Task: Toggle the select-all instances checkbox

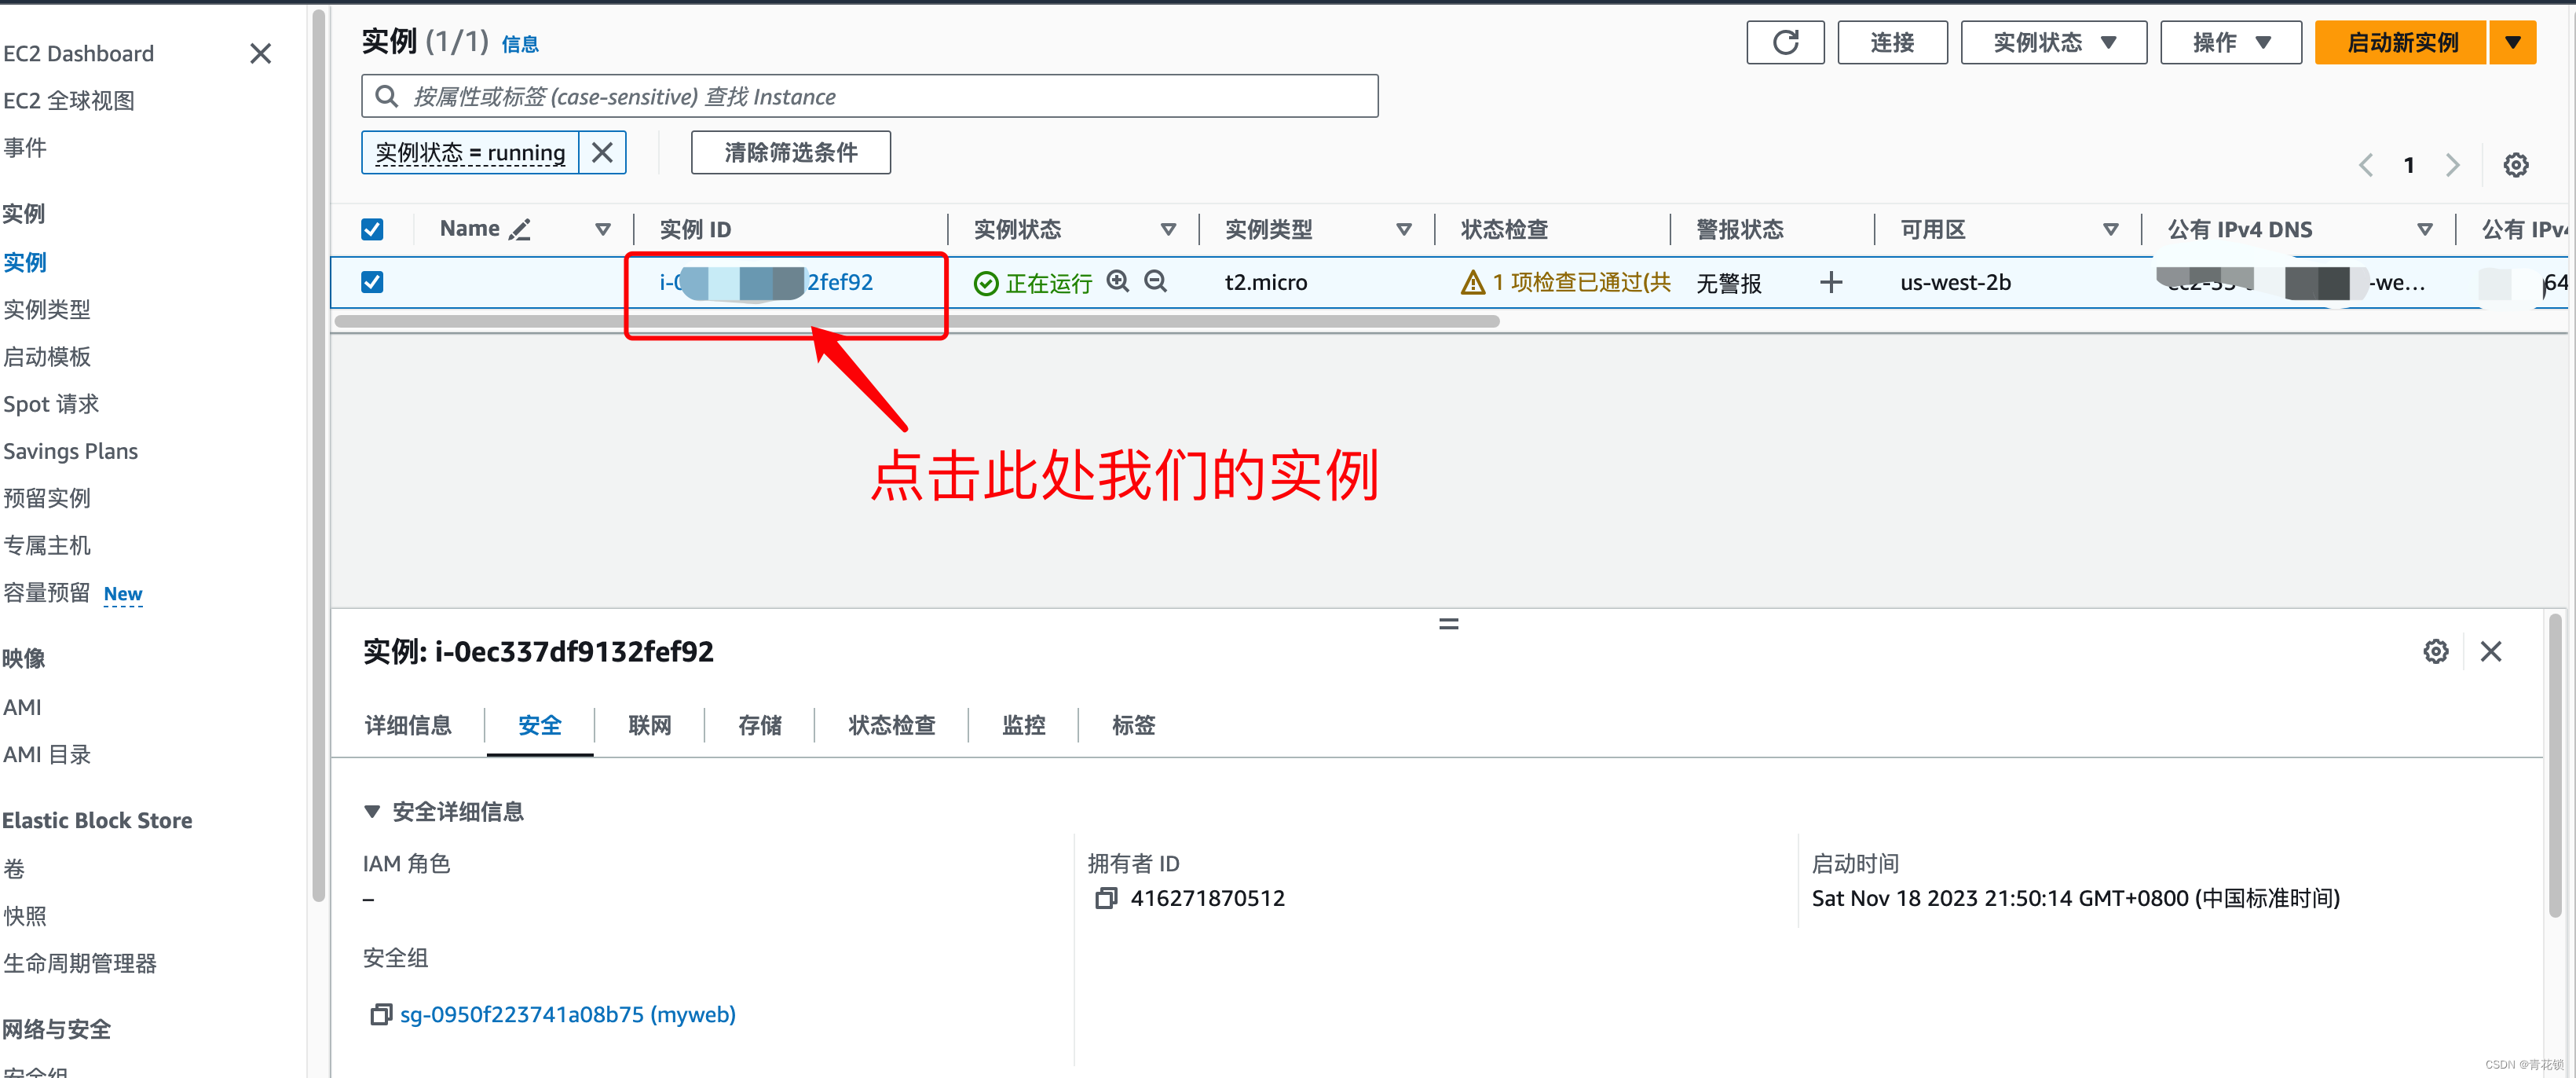Action: (372, 229)
